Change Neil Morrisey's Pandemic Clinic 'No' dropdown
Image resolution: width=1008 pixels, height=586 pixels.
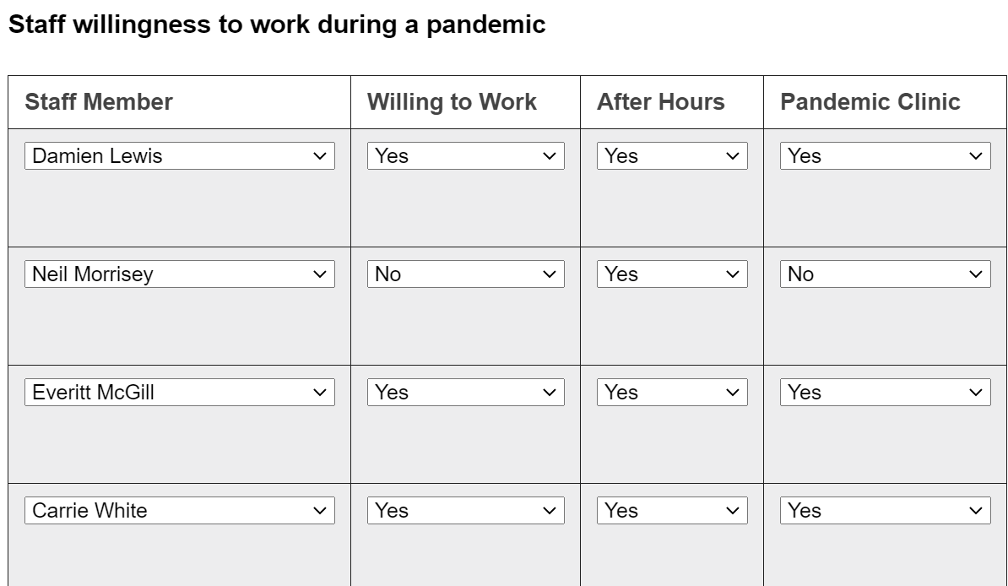[x=885, y=274]
